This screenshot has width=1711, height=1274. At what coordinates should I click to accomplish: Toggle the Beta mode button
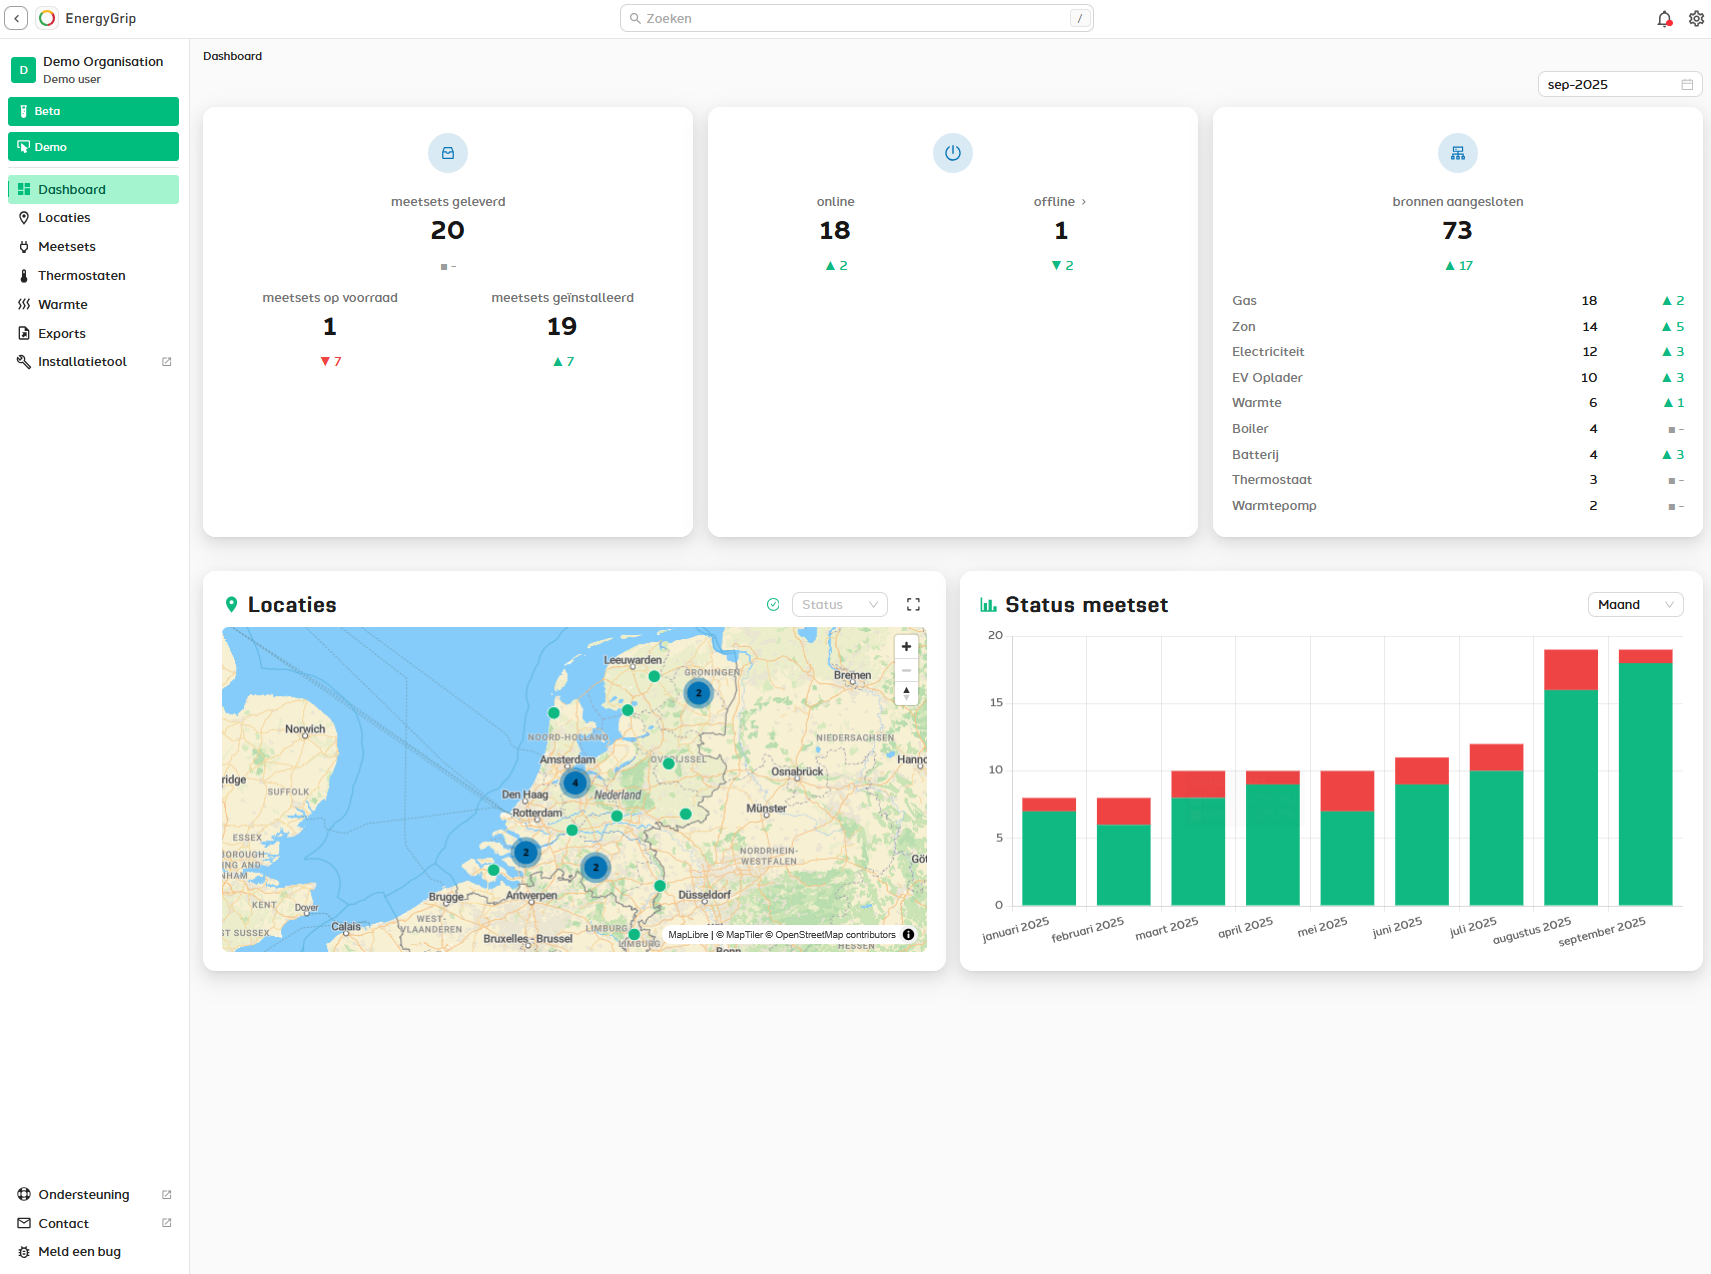pyautogui.click(x=93, y=111)
